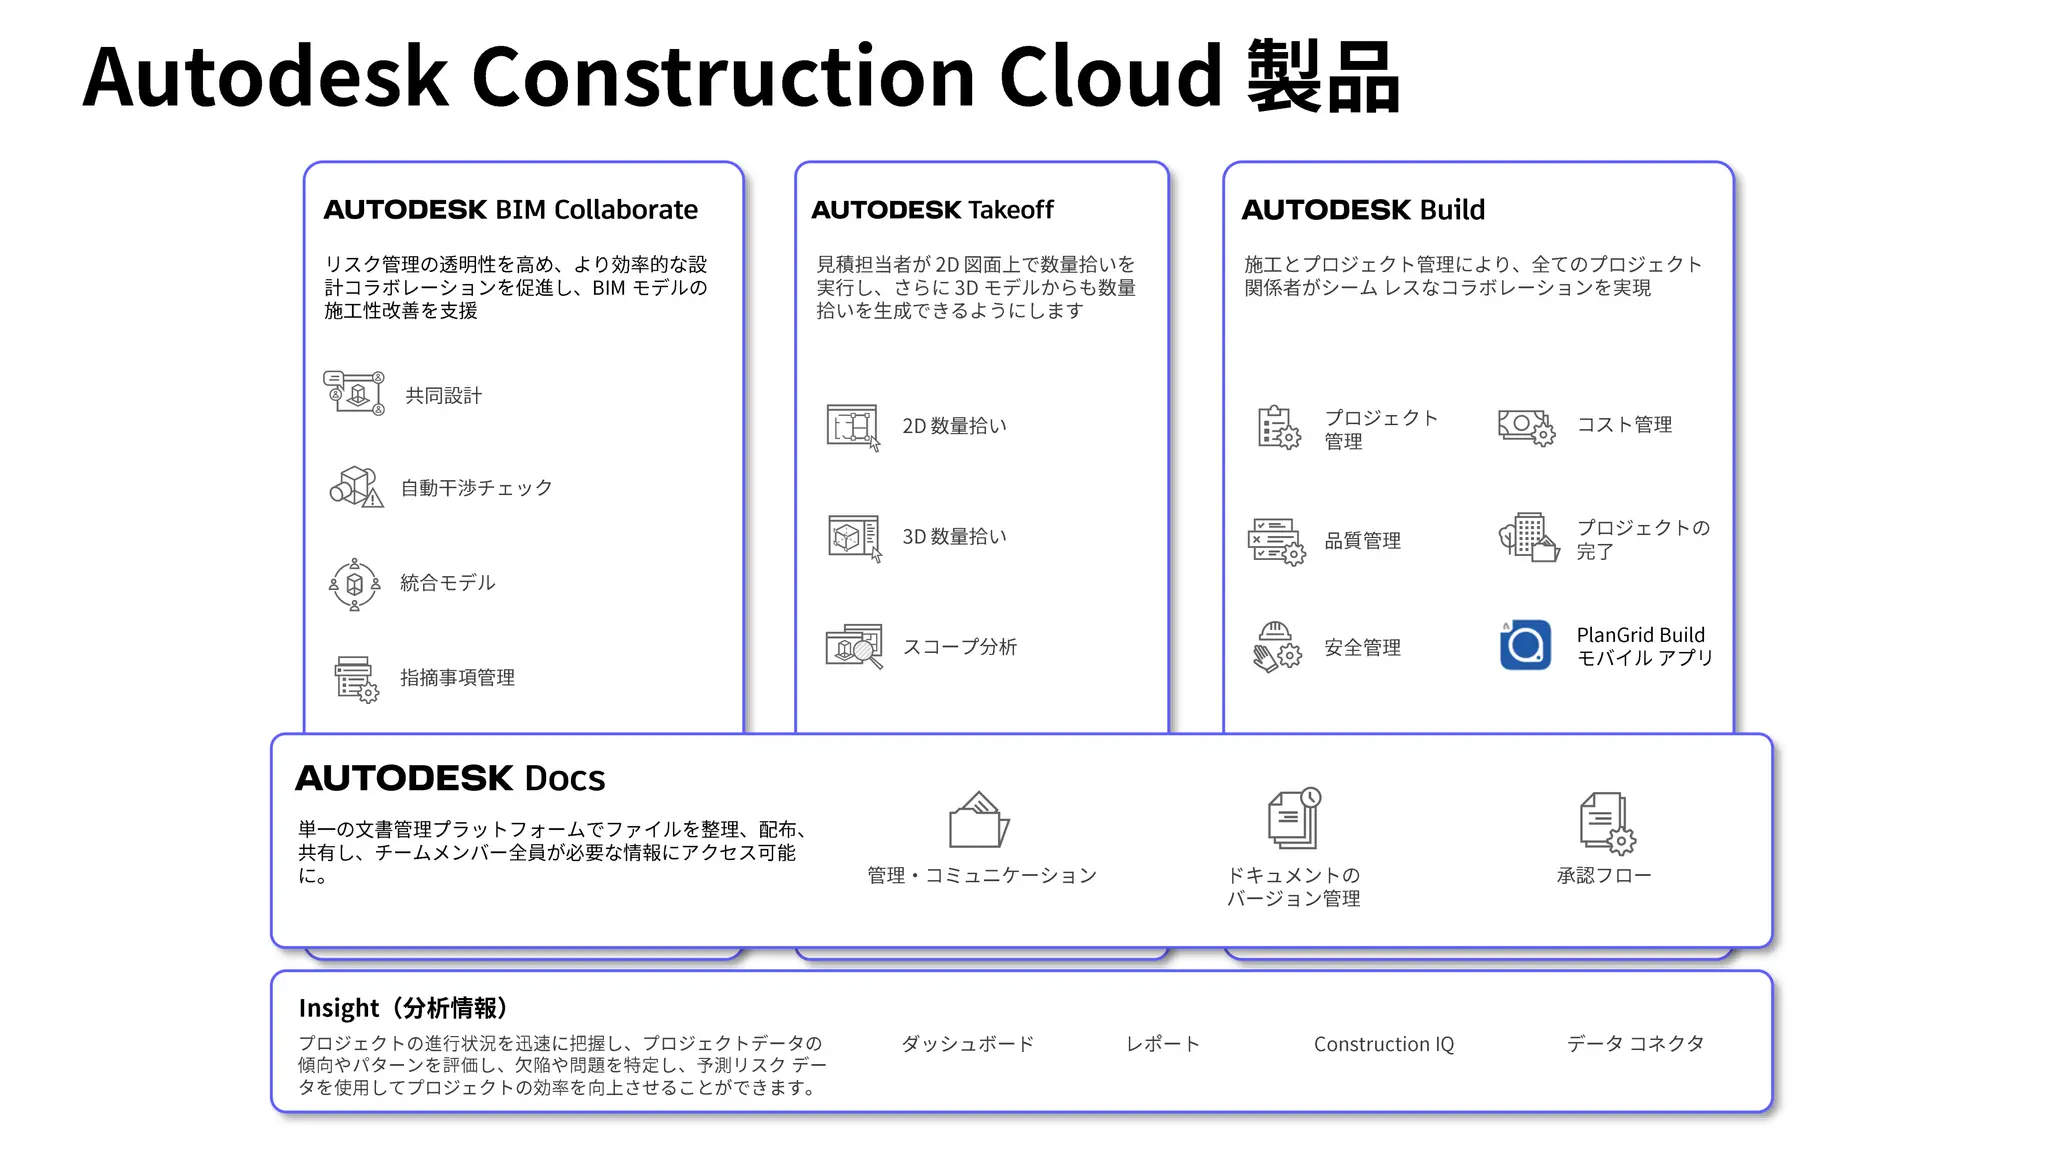This screenshot has height=1152, width=2048.
Task: Click the document version management icon
Action: pyautogui.click(x=1295, y=818)
